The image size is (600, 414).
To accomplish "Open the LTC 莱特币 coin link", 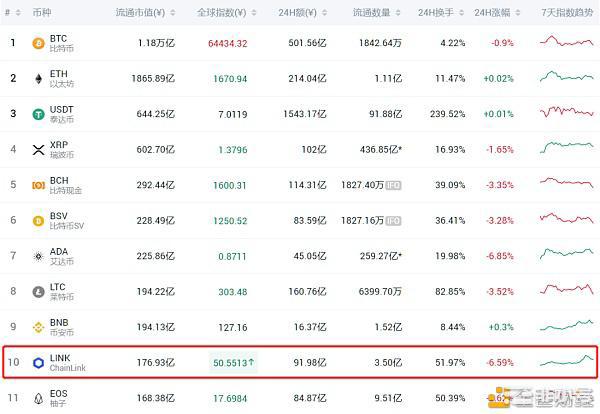I will [61, 292].
